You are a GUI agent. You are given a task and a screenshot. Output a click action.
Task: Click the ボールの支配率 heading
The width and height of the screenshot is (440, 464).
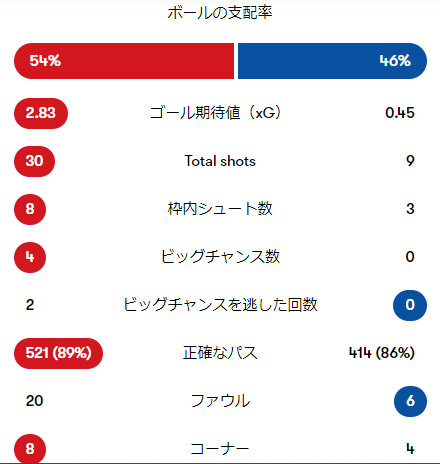(220, 13)
